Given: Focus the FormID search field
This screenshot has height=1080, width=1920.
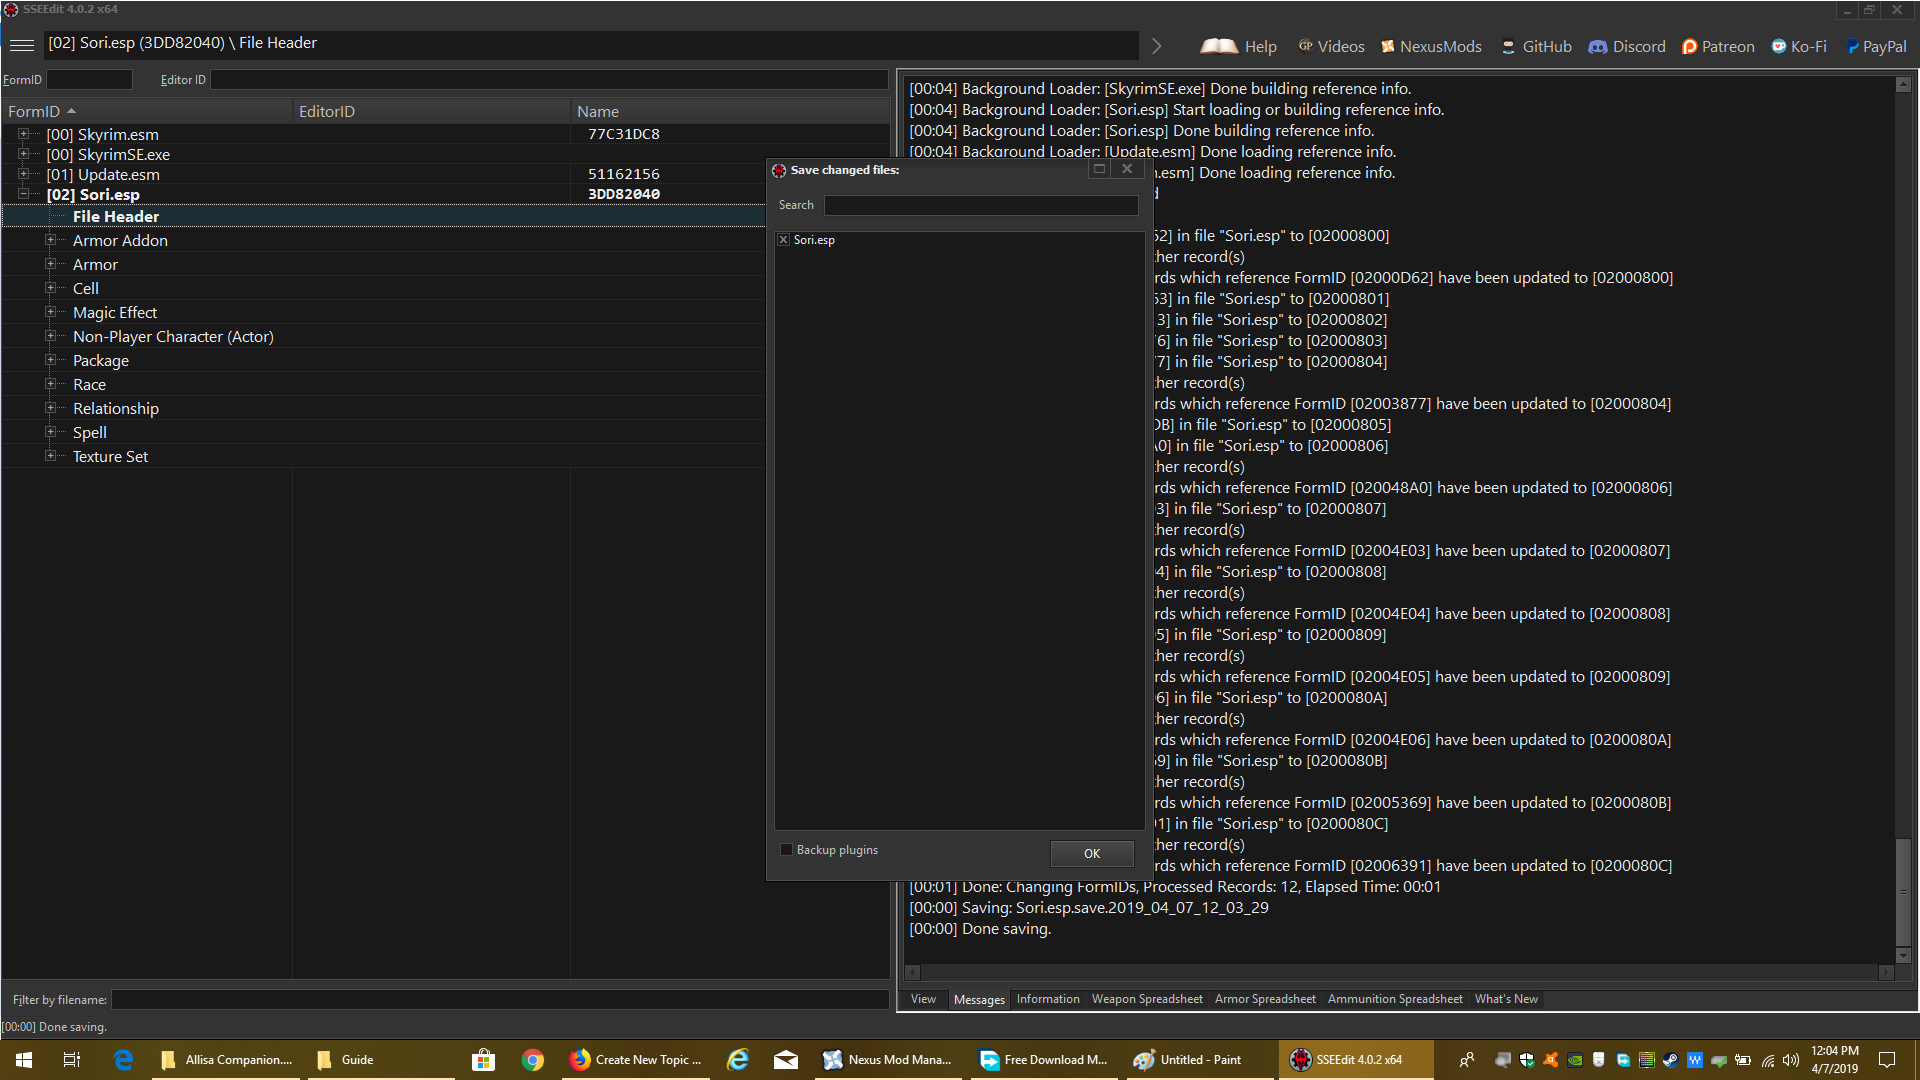Looking at the screenshot, I should [89, 80].
